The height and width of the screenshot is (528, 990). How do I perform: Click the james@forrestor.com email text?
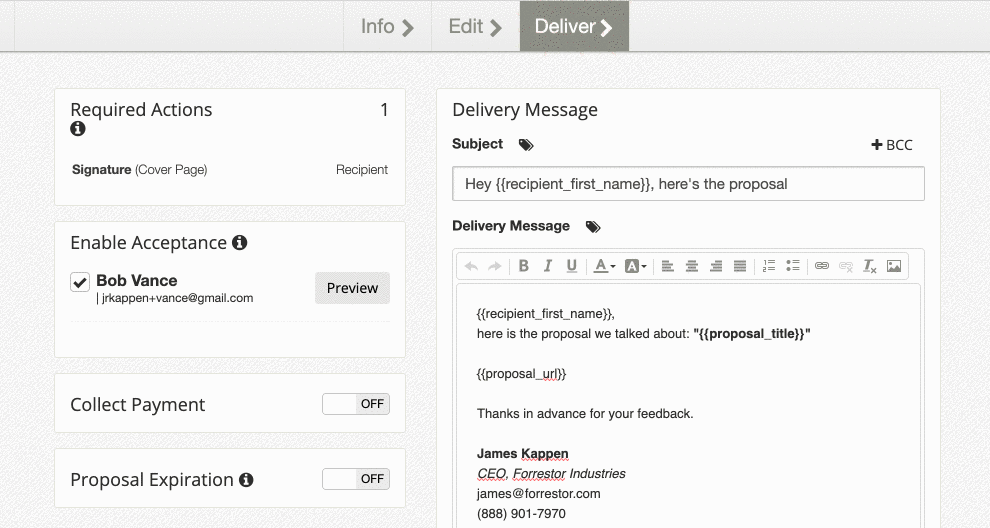pyautogui.click(x=539, y=494)
